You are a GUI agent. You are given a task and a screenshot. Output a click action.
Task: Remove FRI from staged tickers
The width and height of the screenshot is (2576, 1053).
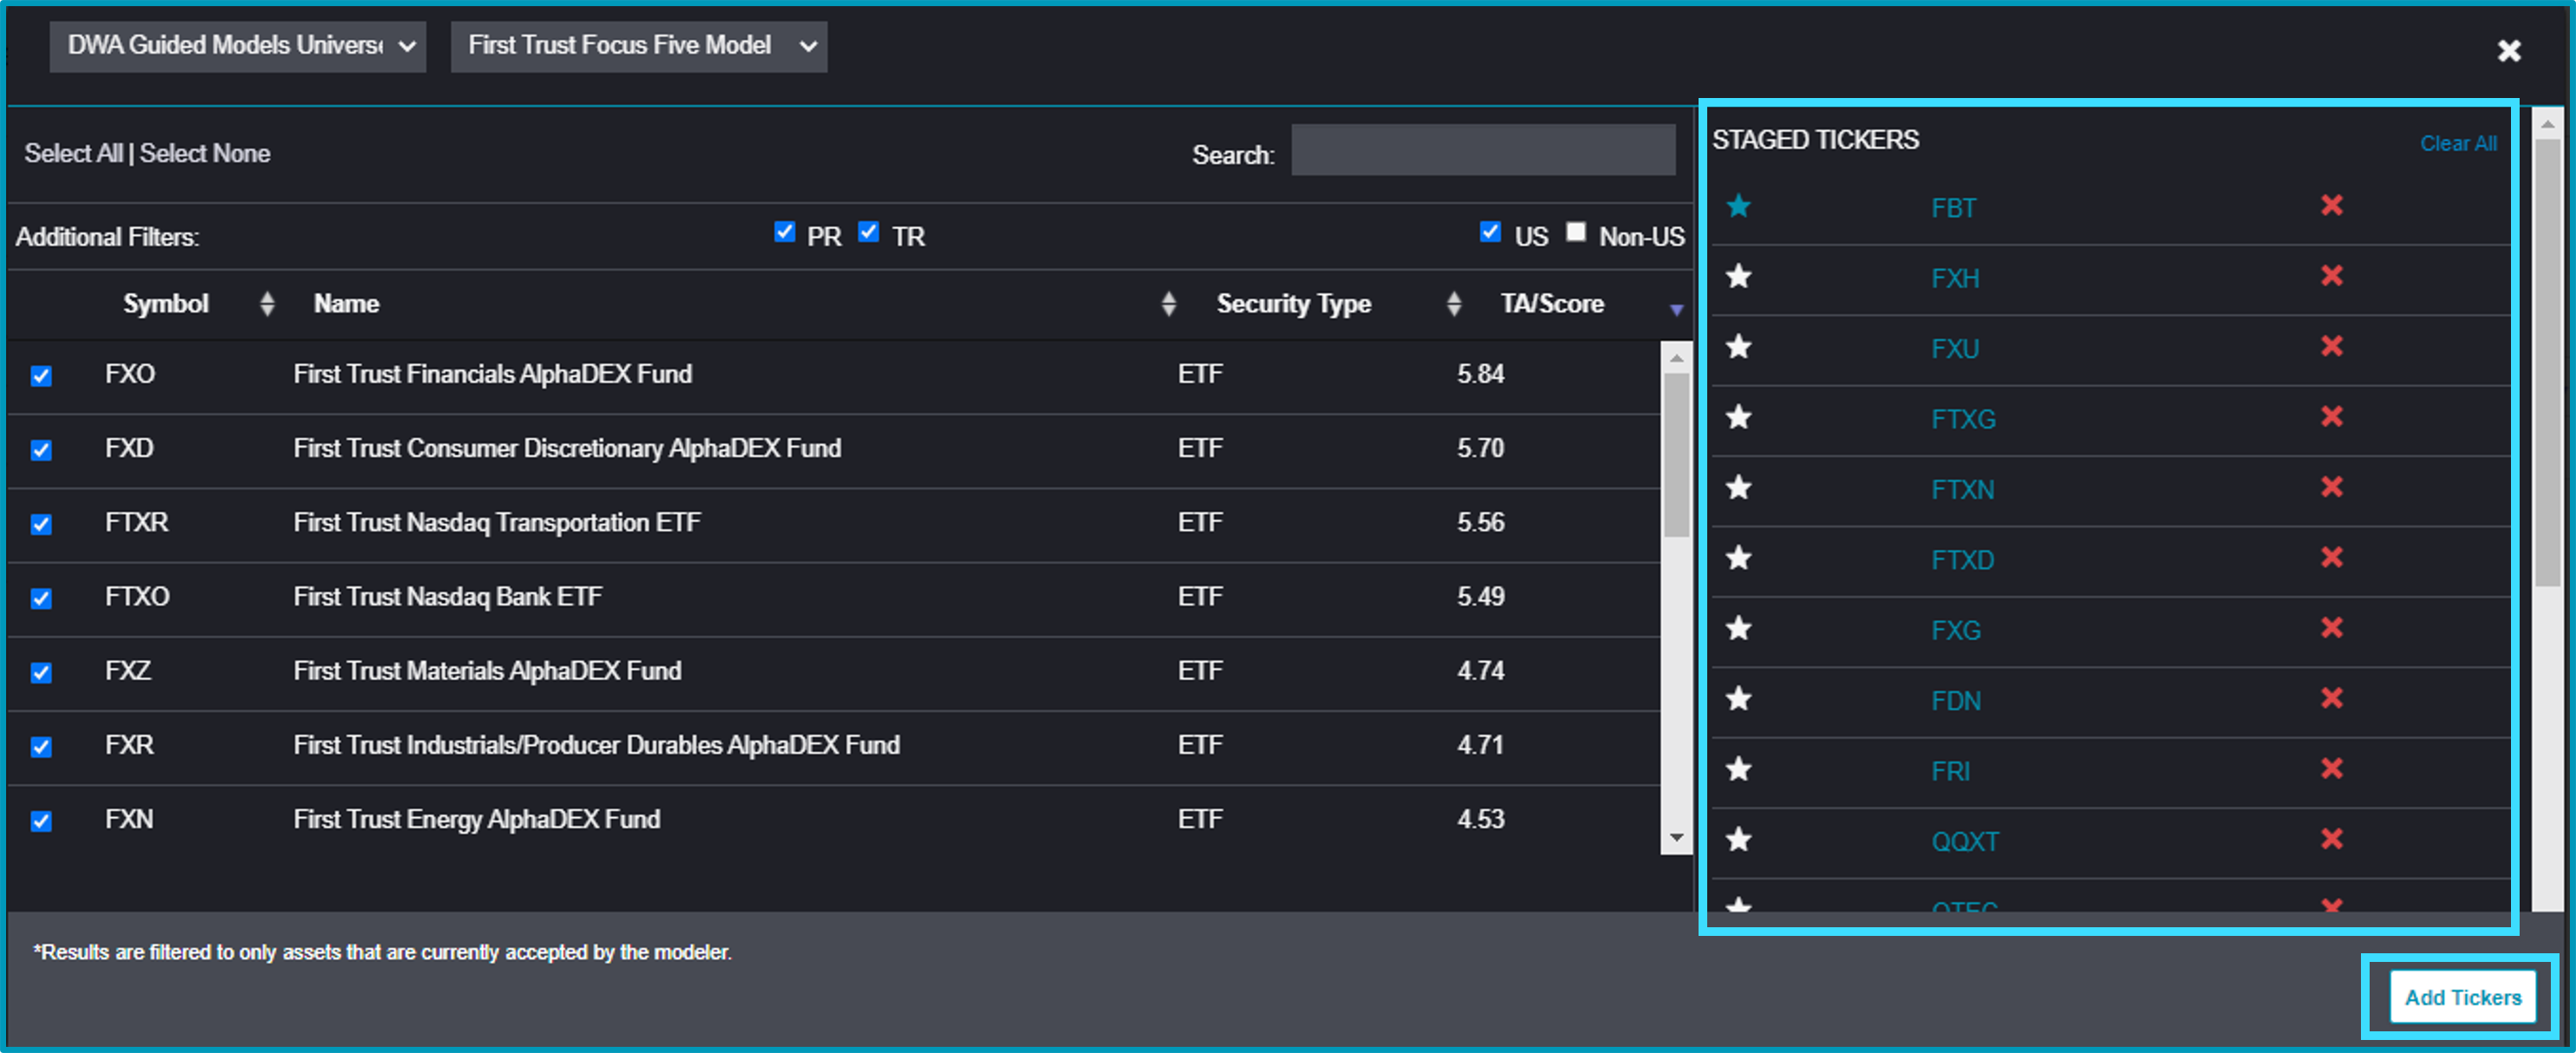(2332, 769)
